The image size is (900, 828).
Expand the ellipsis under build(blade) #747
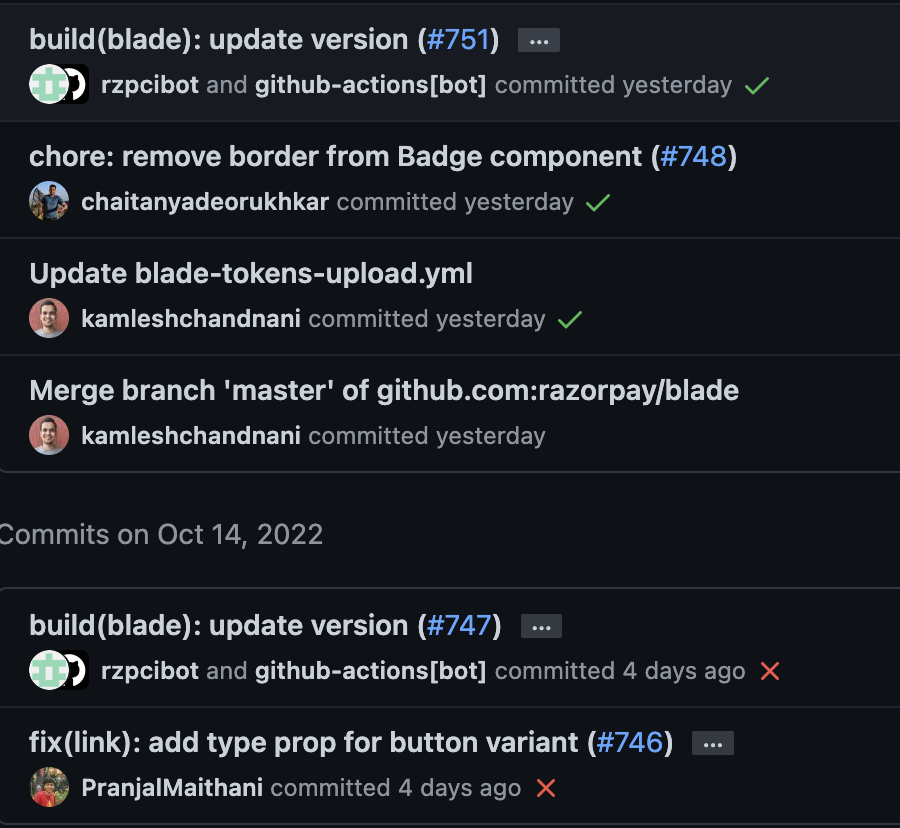[x=541, y=626]
